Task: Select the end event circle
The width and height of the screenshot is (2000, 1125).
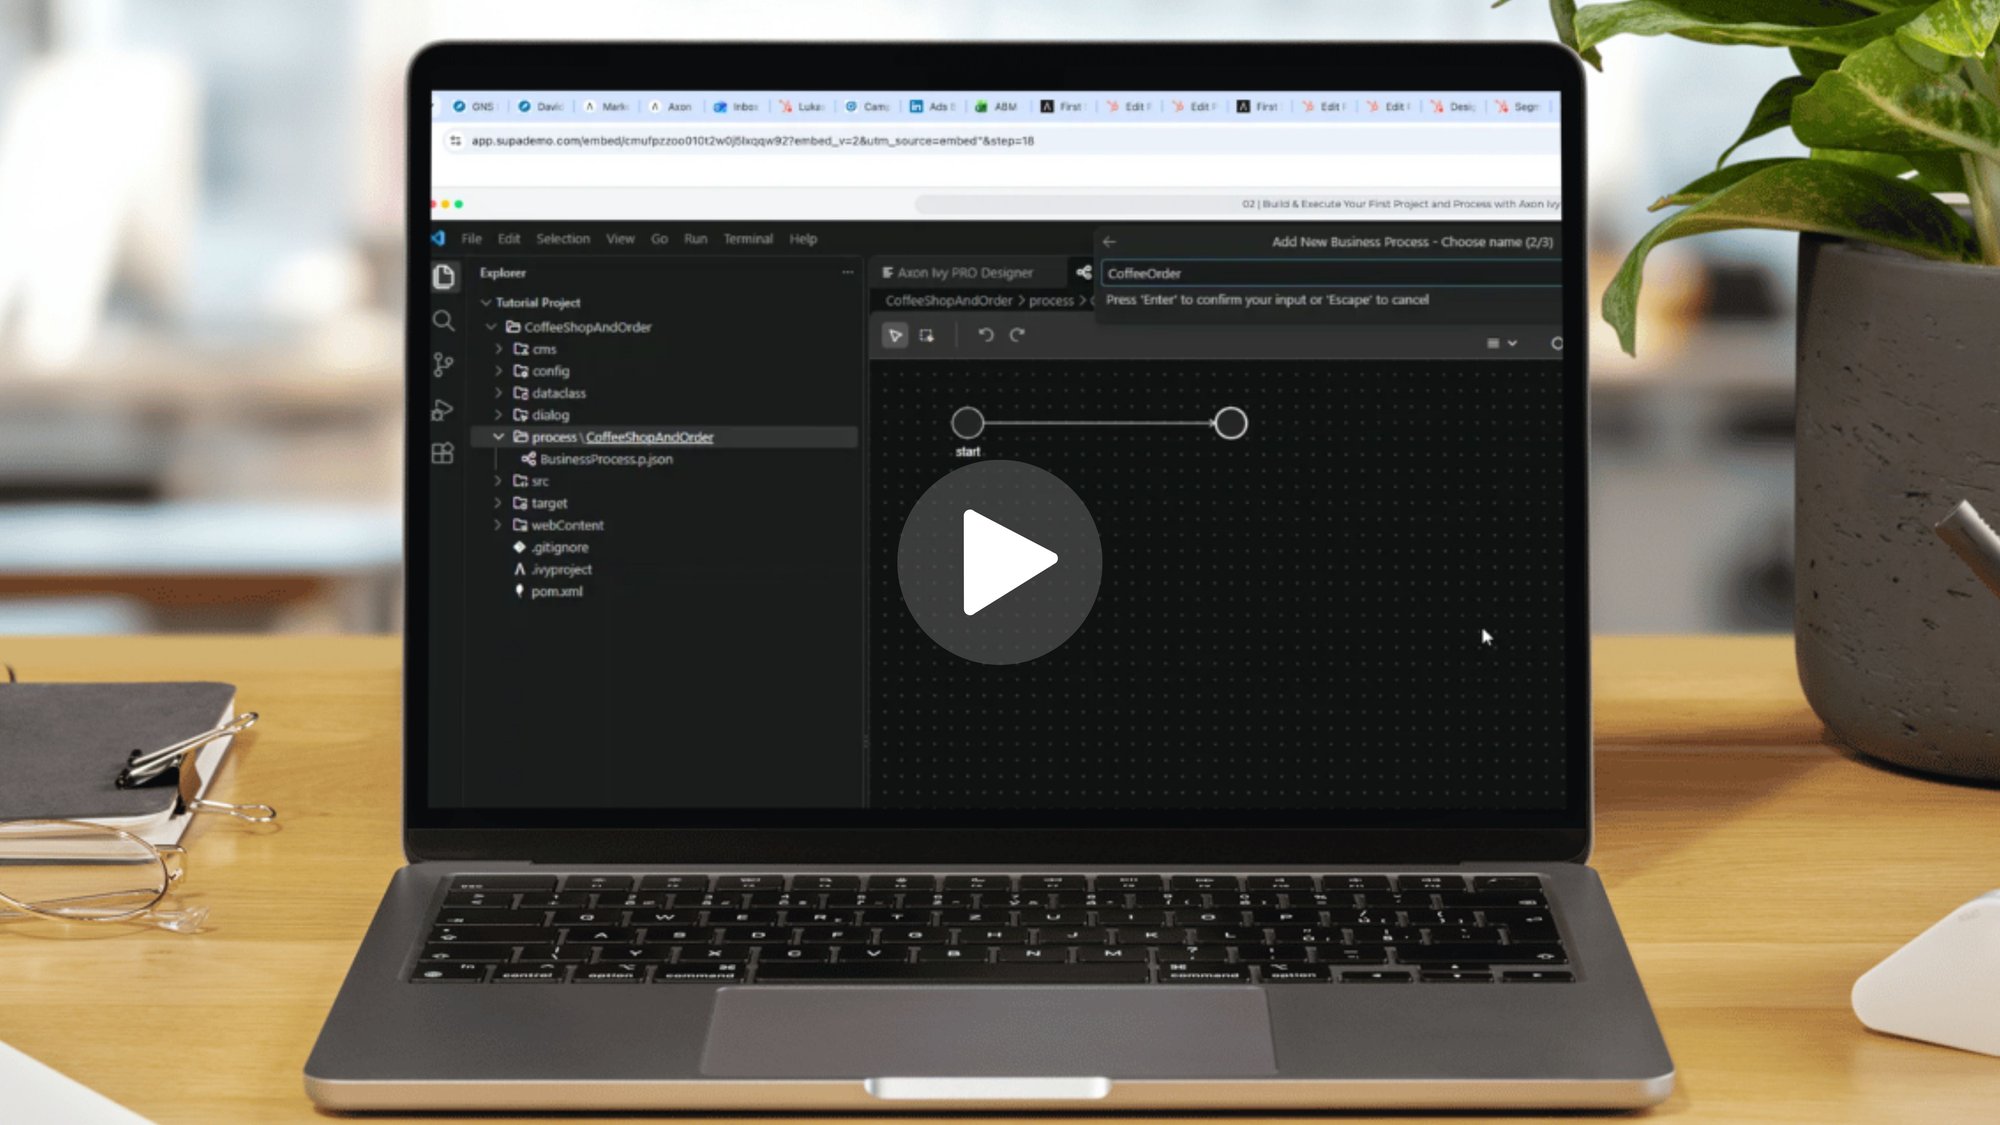Action: click(x=1230, y=423)
